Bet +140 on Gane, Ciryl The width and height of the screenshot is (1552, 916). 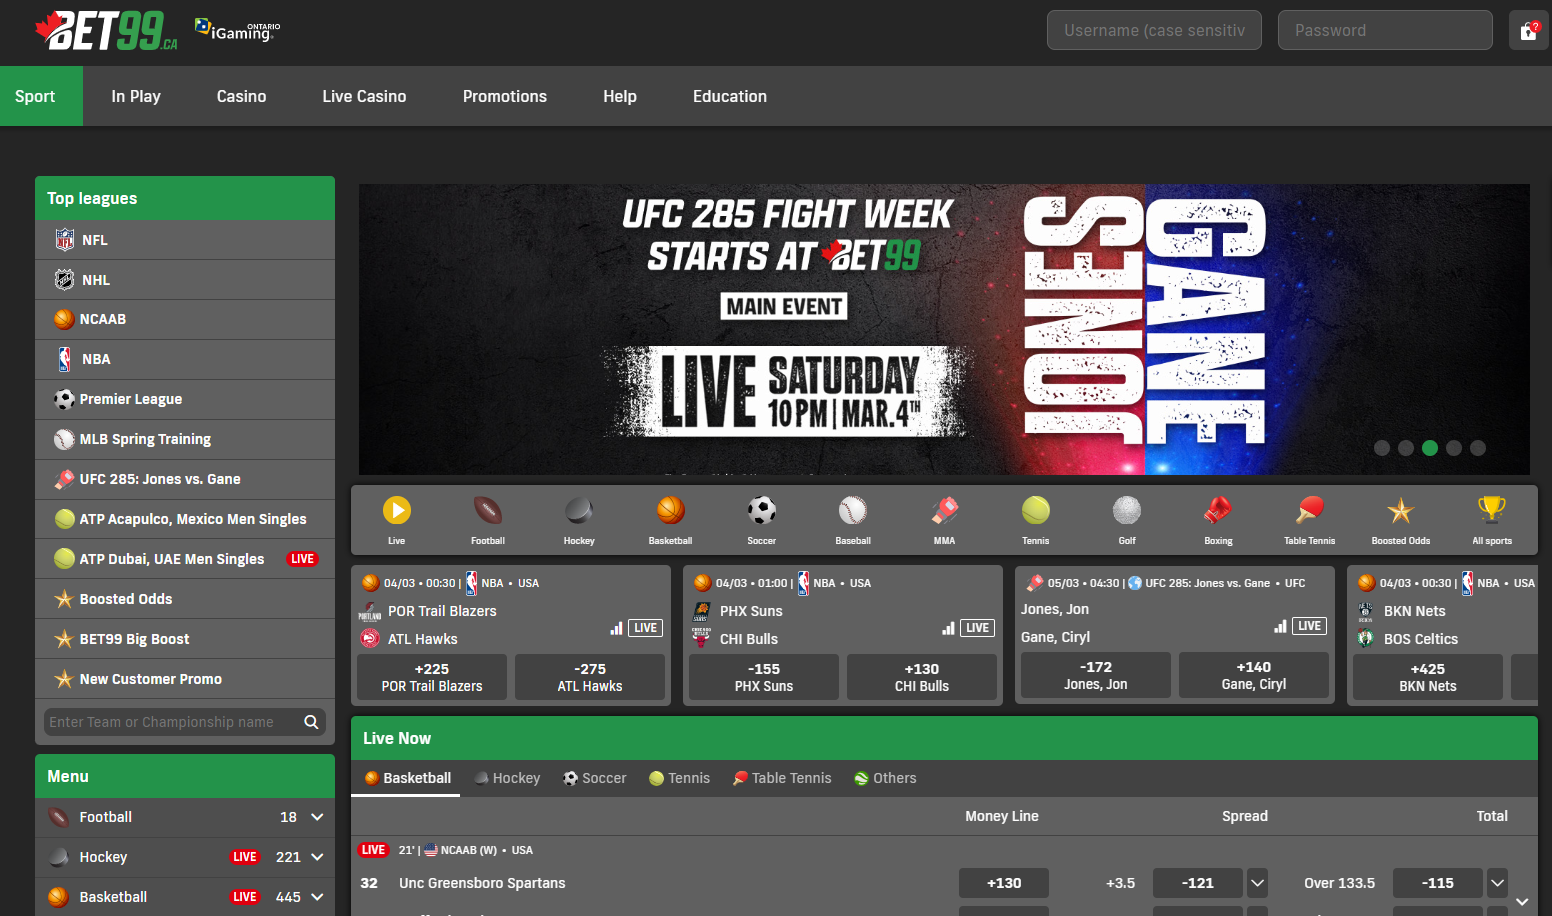1254,675
